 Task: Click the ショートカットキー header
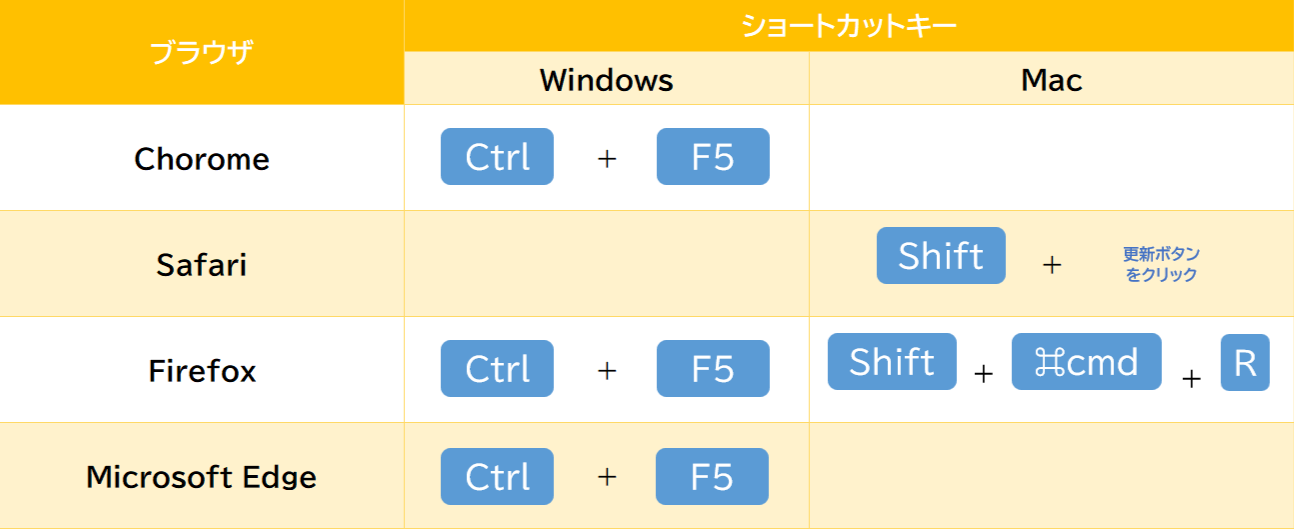pos(849,26)
